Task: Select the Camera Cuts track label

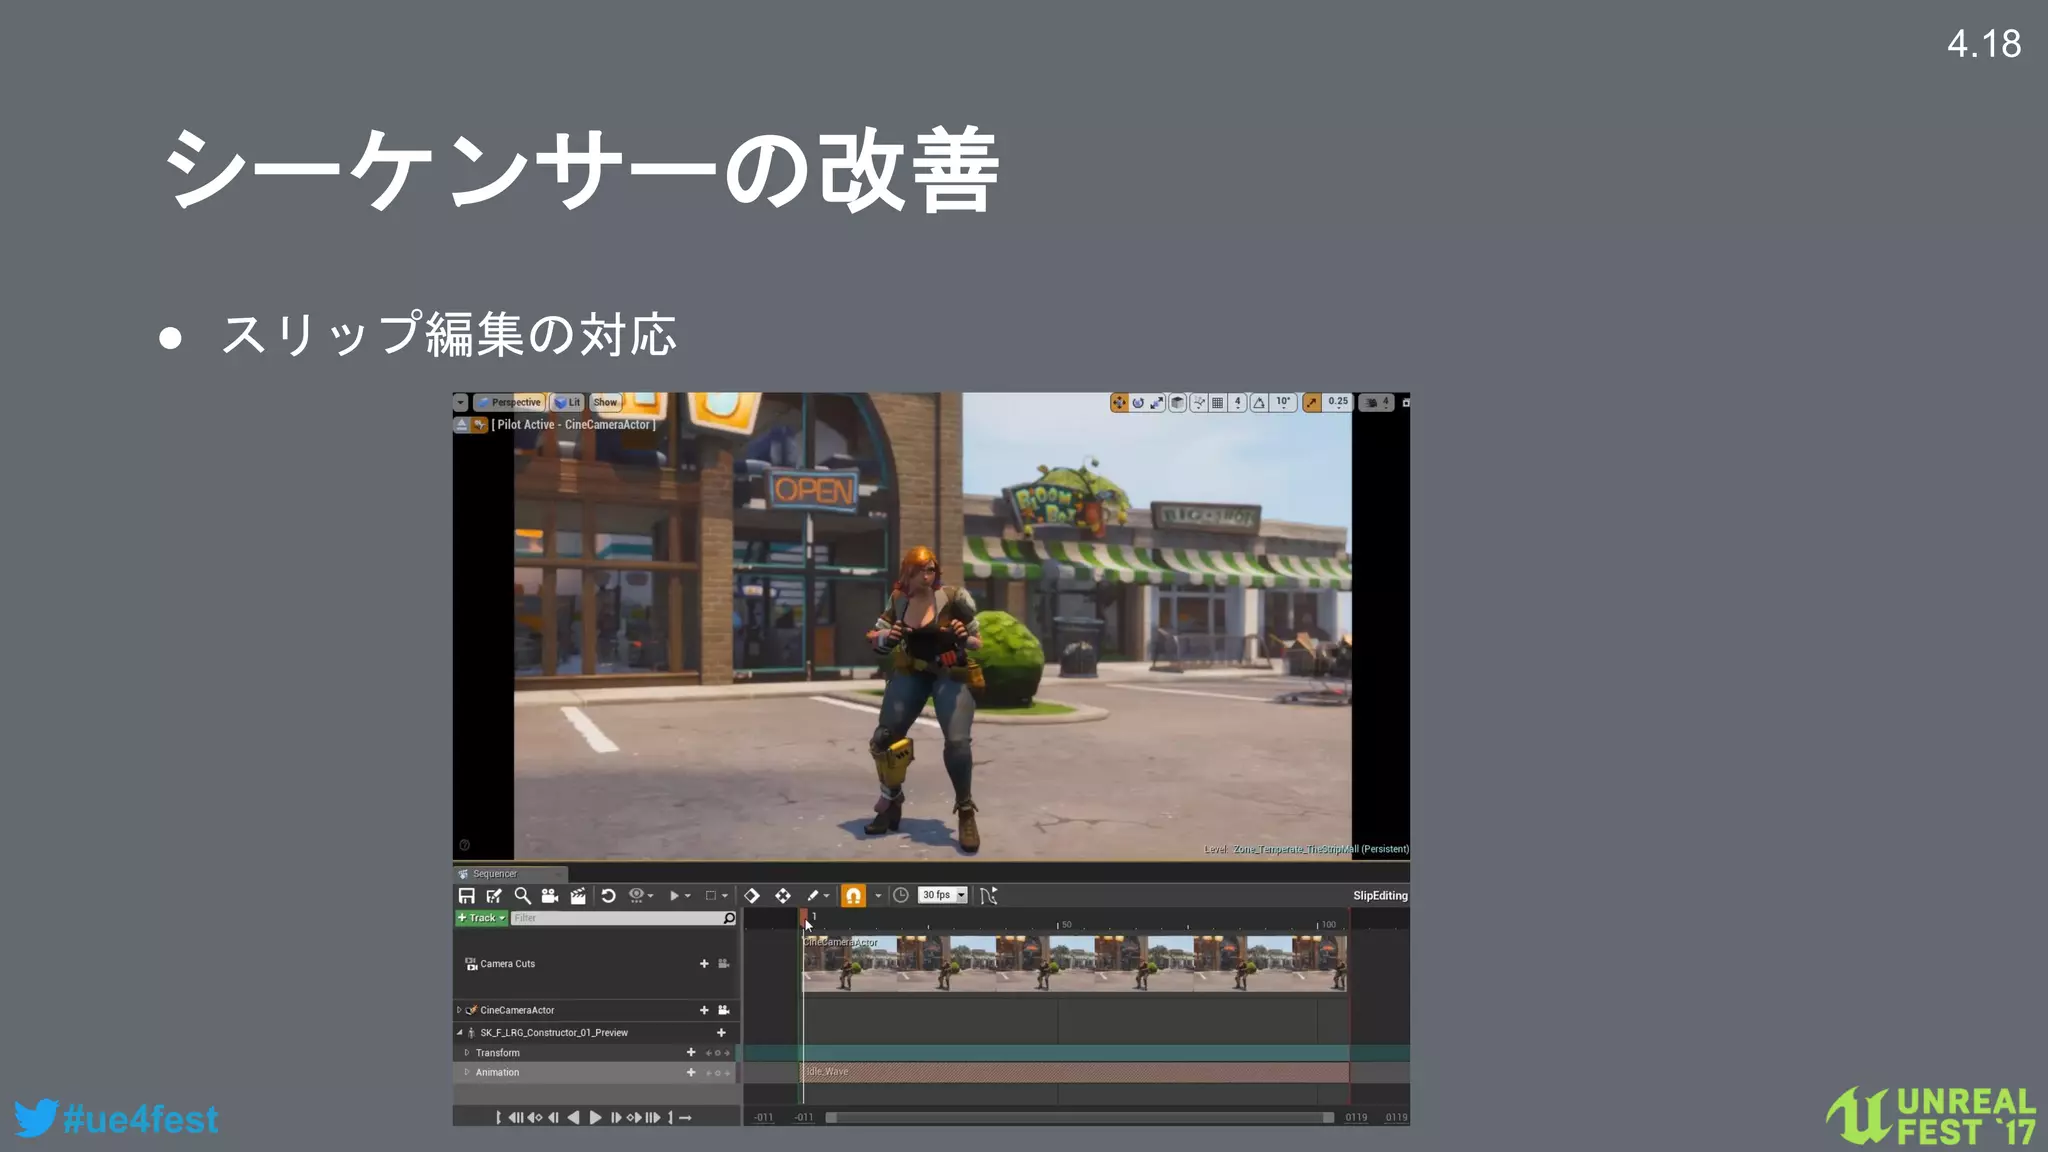Action: point(507,964)
